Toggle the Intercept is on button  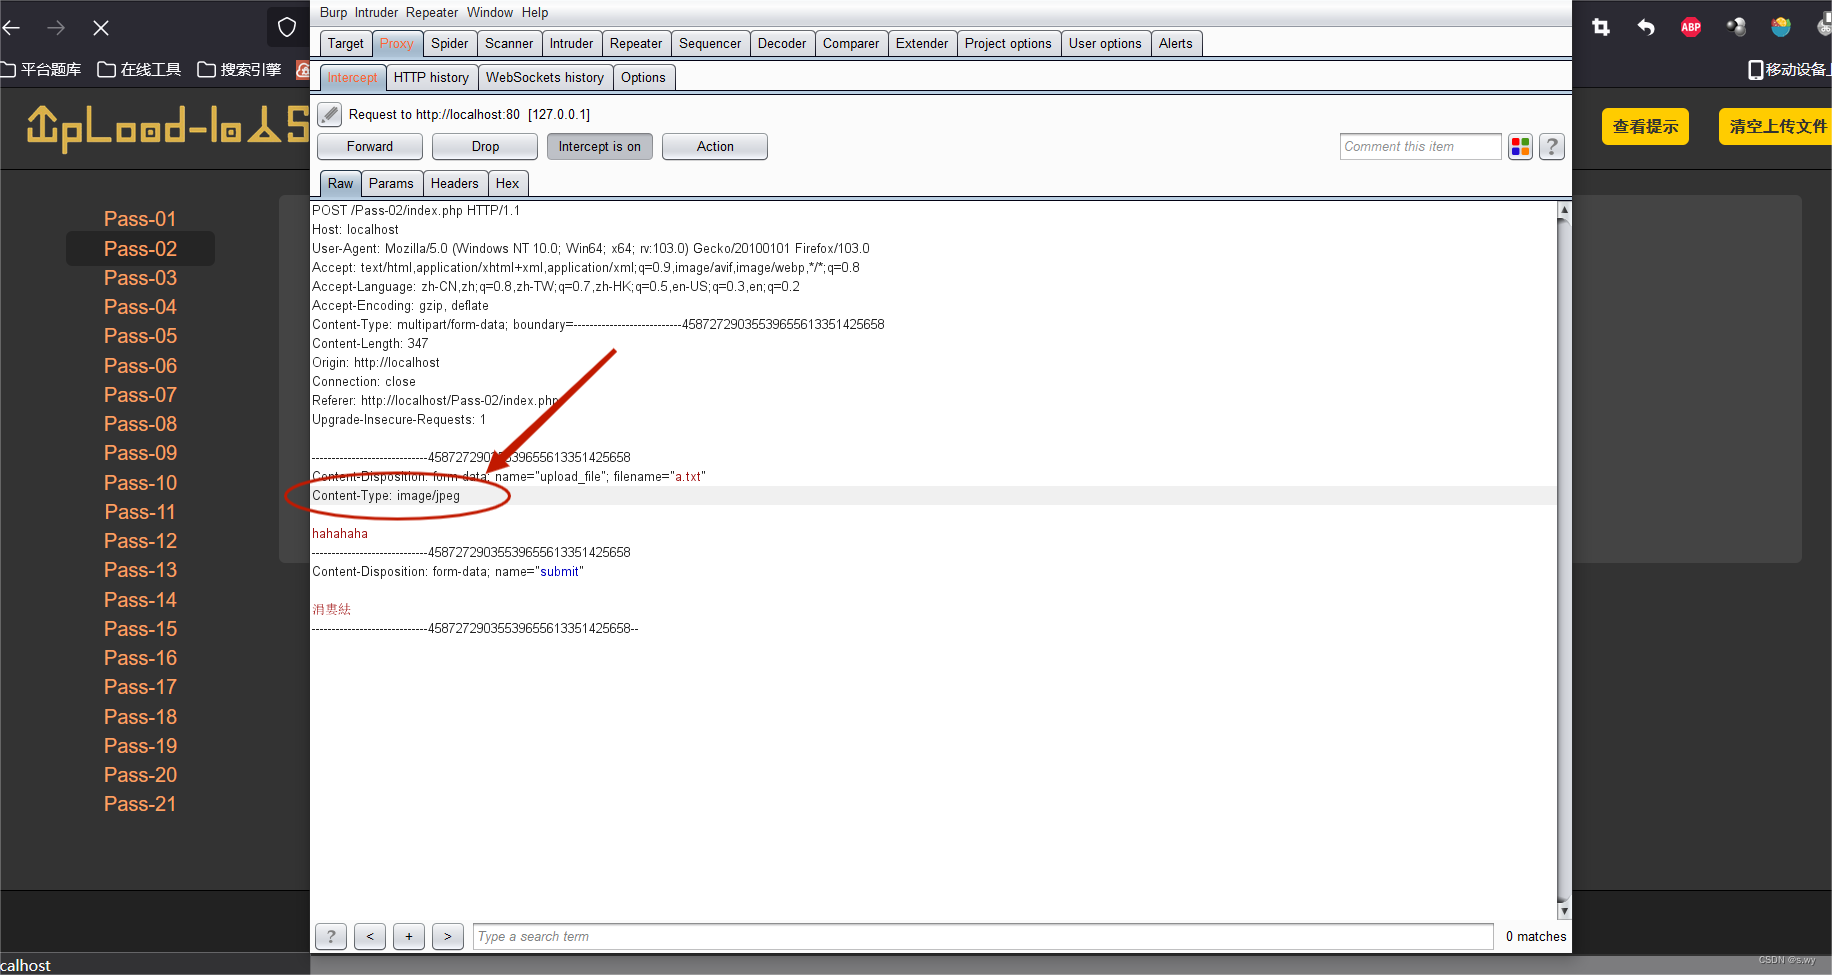(600, 147)
